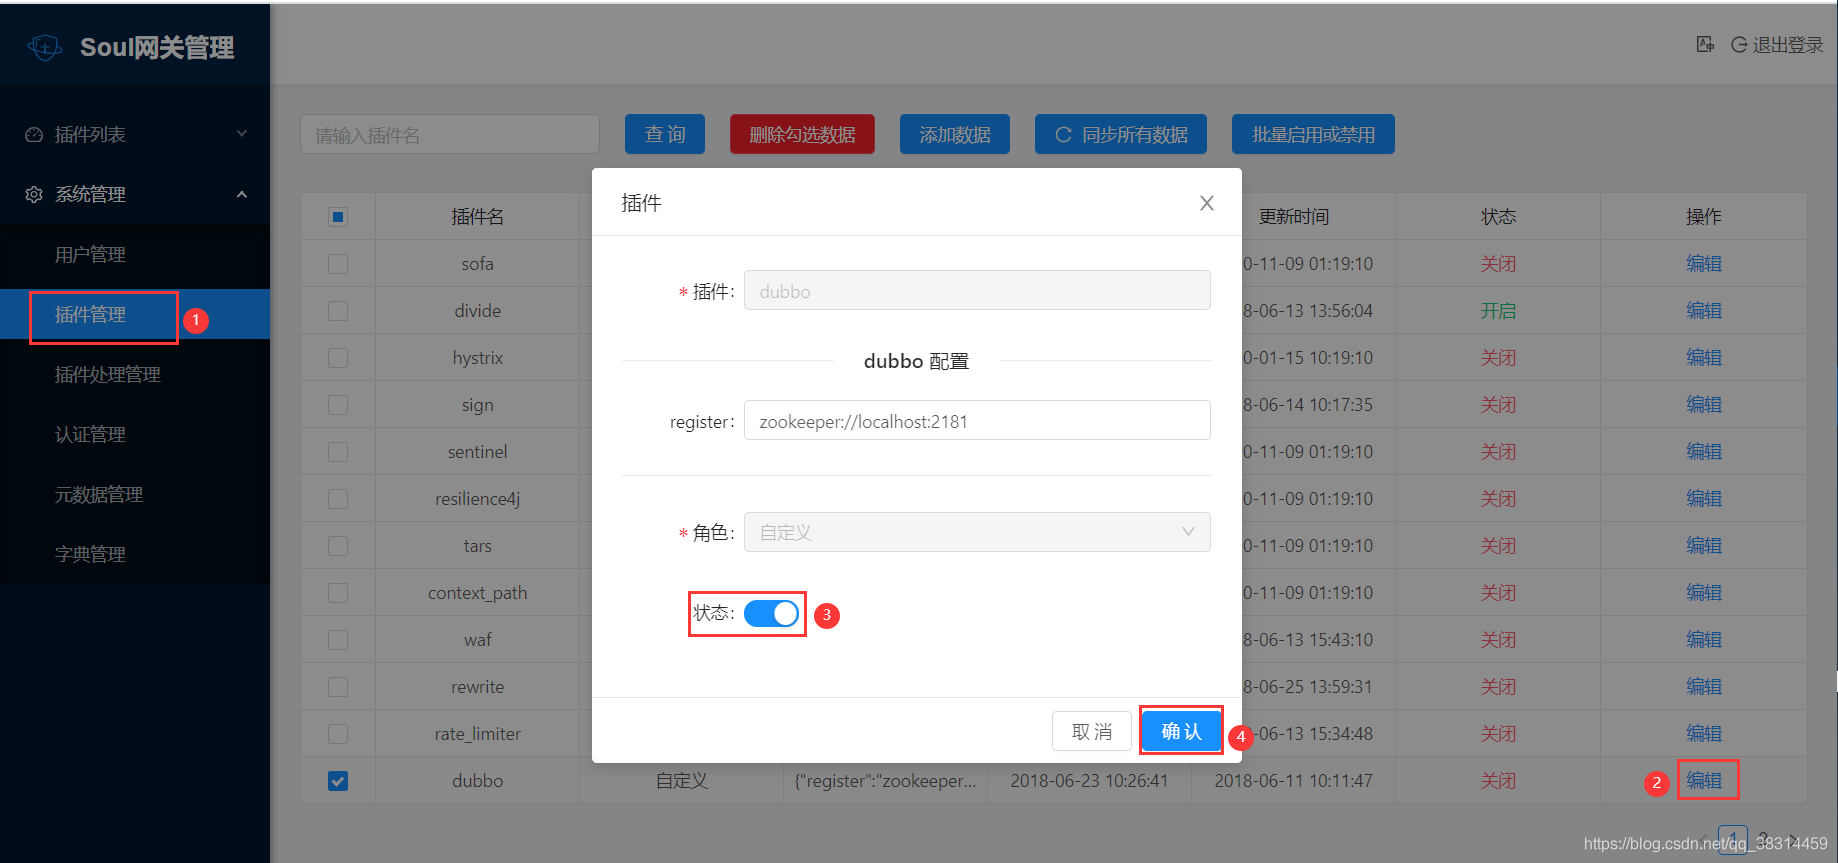
Task: Click the 批量启用或禁用 button
Action: 1314,134
